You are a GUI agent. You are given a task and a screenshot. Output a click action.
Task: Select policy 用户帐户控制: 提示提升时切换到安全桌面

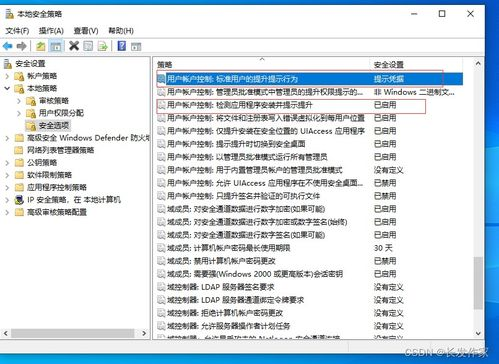point(310,144)
